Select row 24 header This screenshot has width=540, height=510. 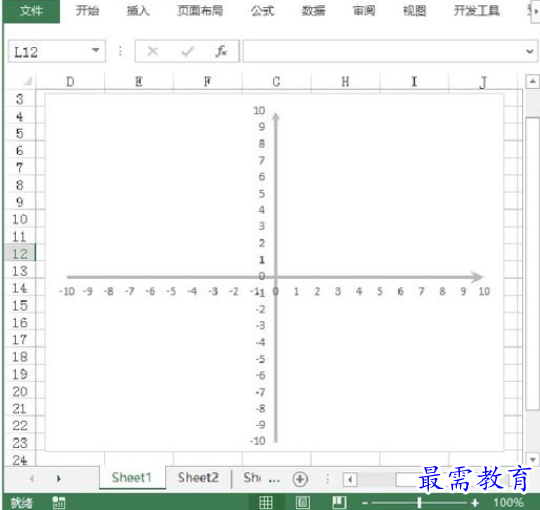coord(20,460)
